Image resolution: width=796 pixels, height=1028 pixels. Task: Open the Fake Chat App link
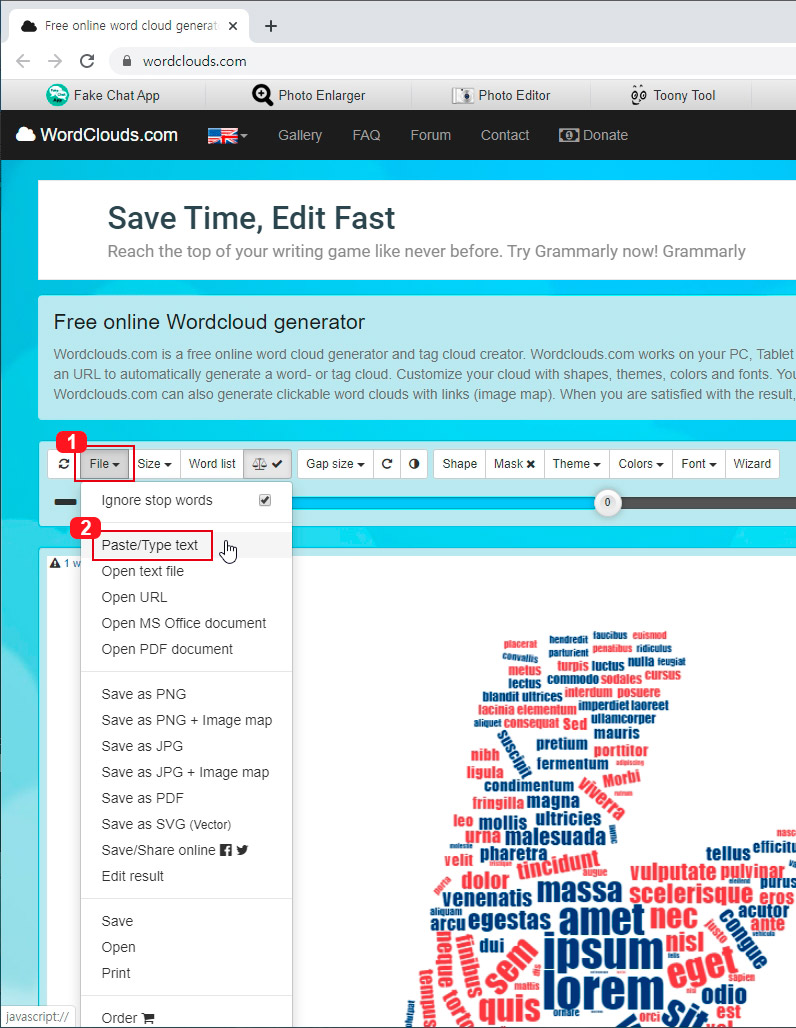[x=104, y=95]
